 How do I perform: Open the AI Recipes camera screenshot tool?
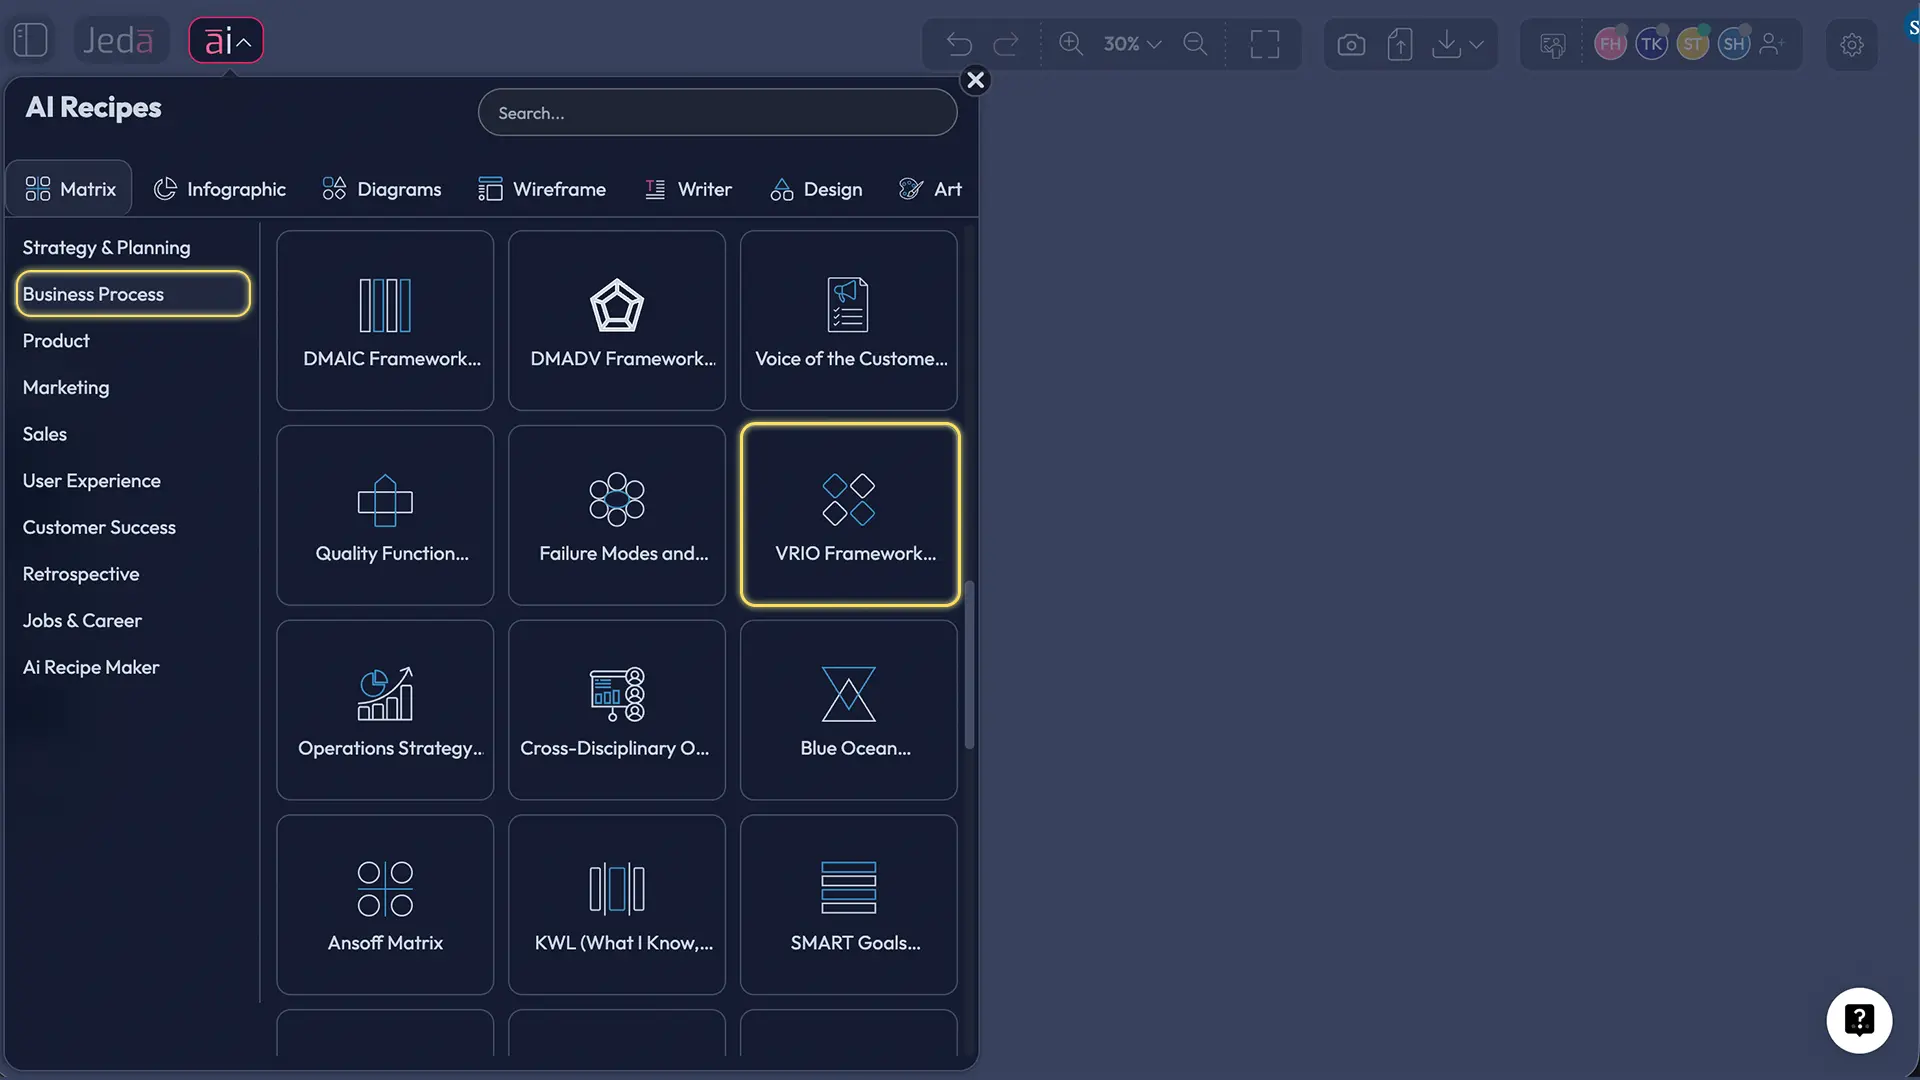tap(1352, 44)
